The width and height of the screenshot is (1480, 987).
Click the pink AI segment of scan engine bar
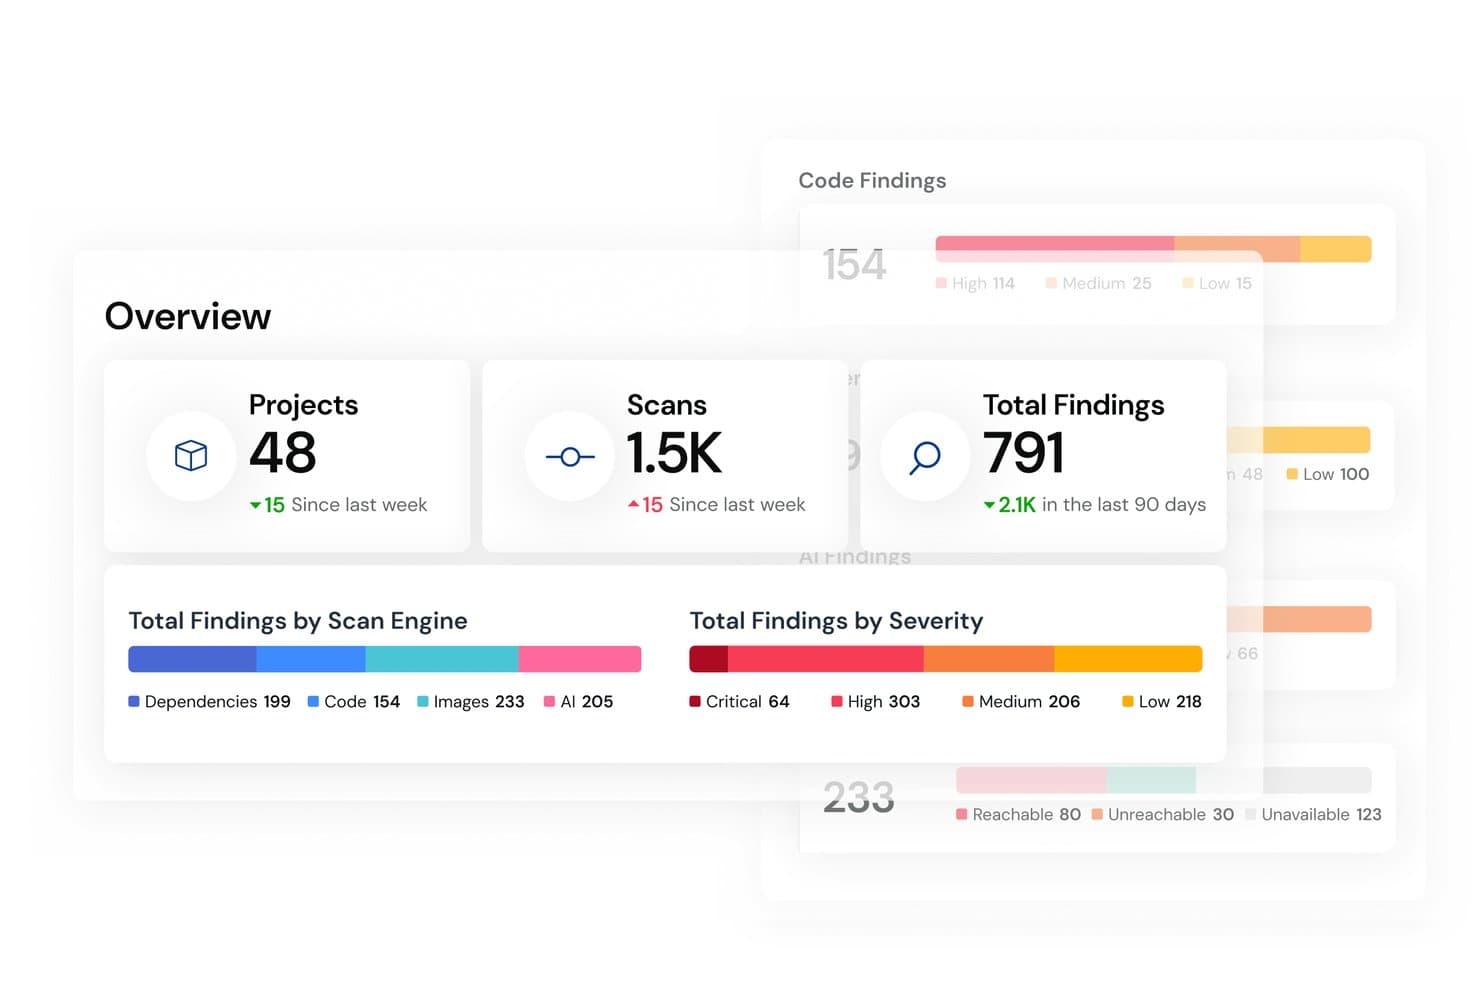point(580,659)
